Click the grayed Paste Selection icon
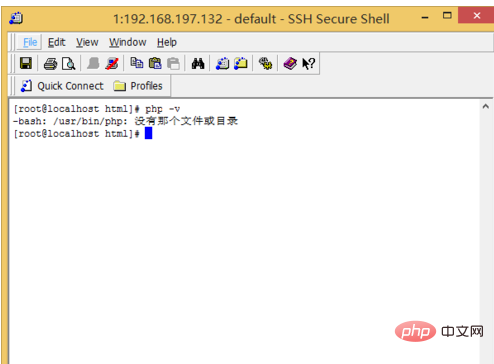 click(x=173, y=63)
